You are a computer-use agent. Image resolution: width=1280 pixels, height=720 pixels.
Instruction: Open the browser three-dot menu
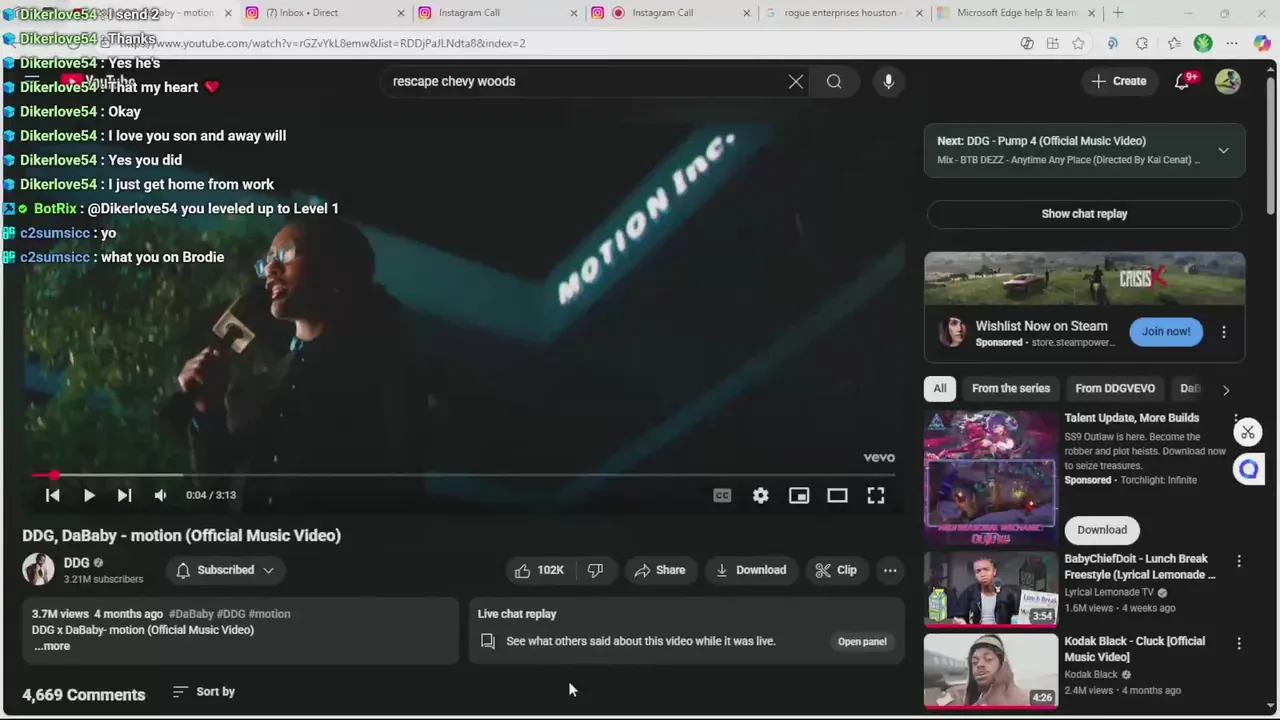pyautogui.click(x=1232, y=43)
